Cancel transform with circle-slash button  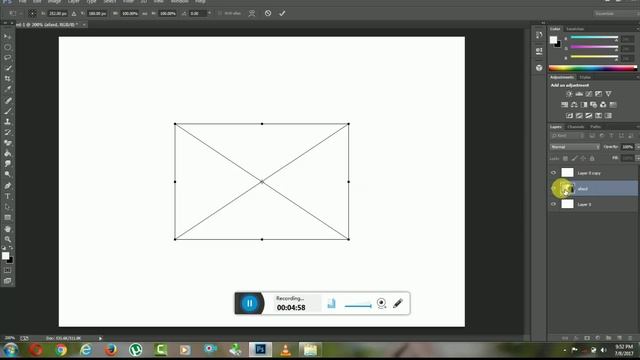pyautogui.click(x=268, y=13)
